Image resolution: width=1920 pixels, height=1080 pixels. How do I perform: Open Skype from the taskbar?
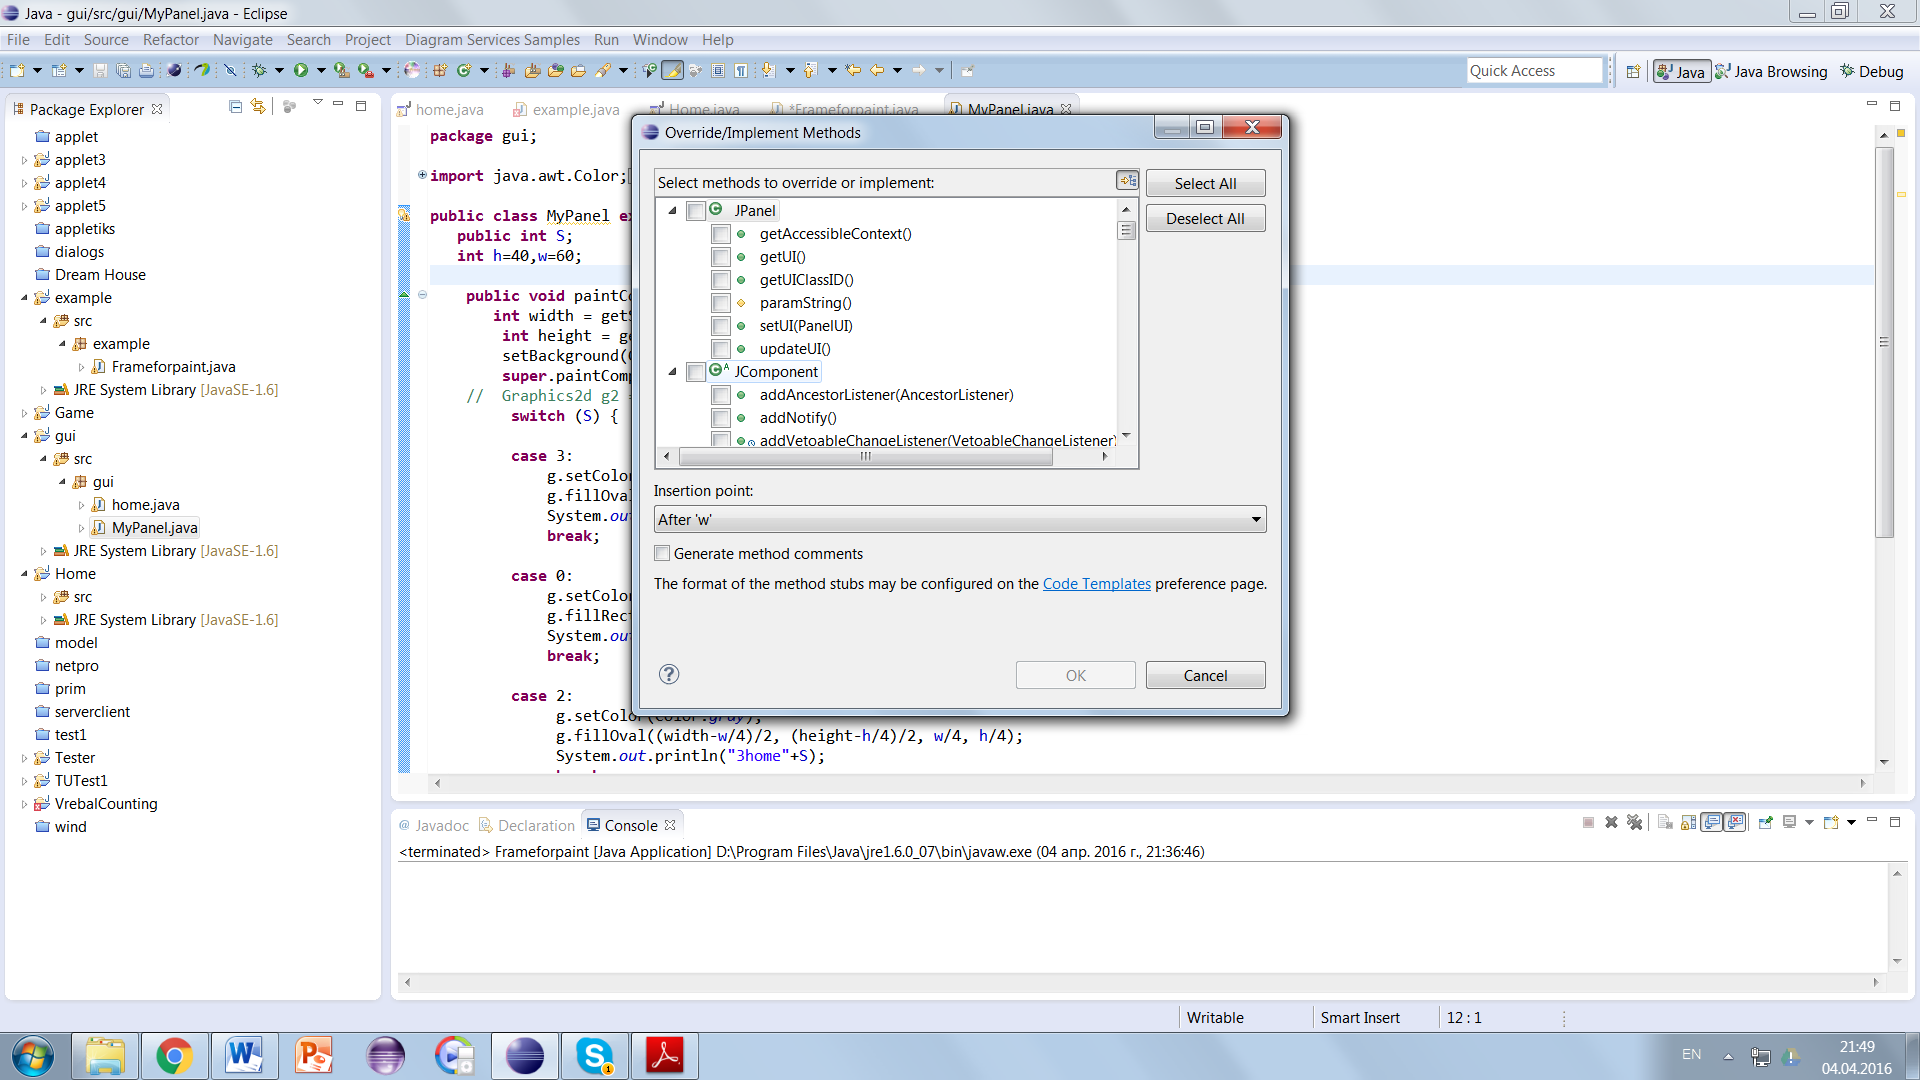[594, 1056]
